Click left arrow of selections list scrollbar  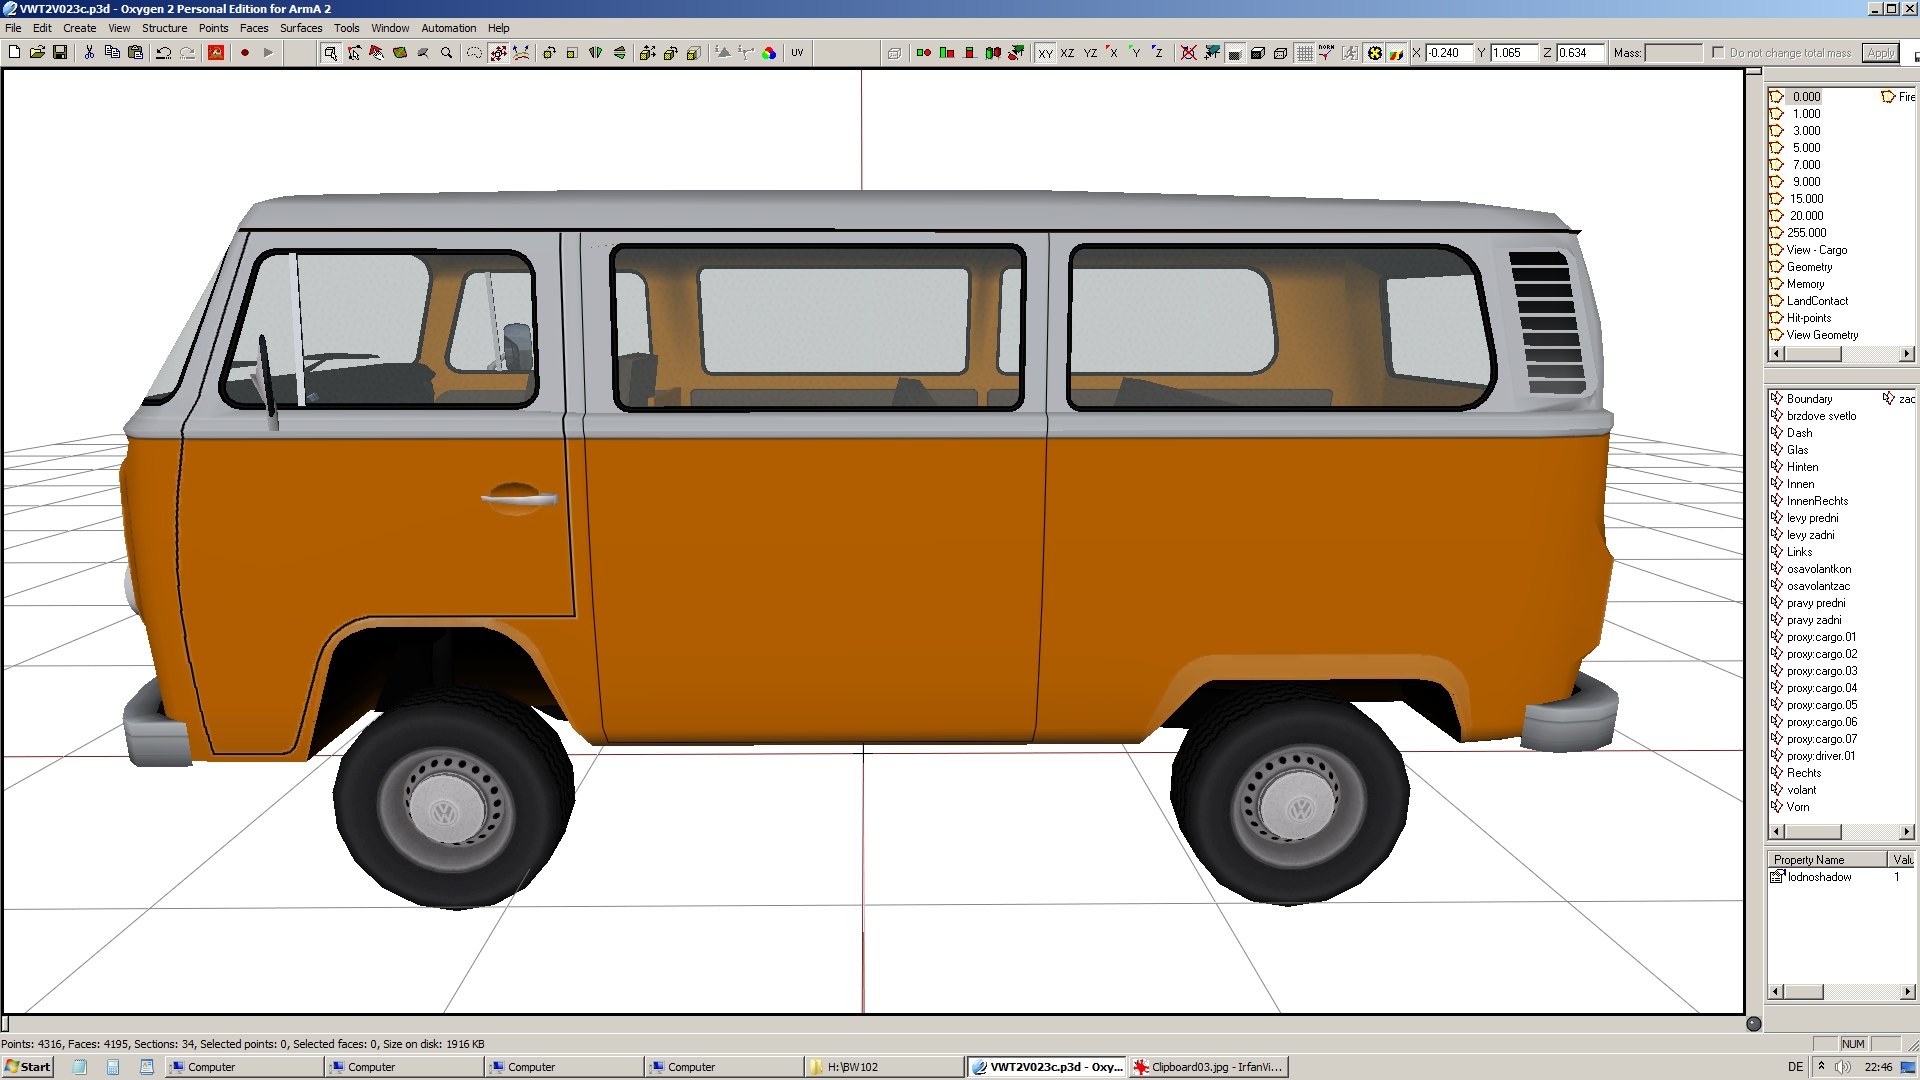click(1776, 832)
